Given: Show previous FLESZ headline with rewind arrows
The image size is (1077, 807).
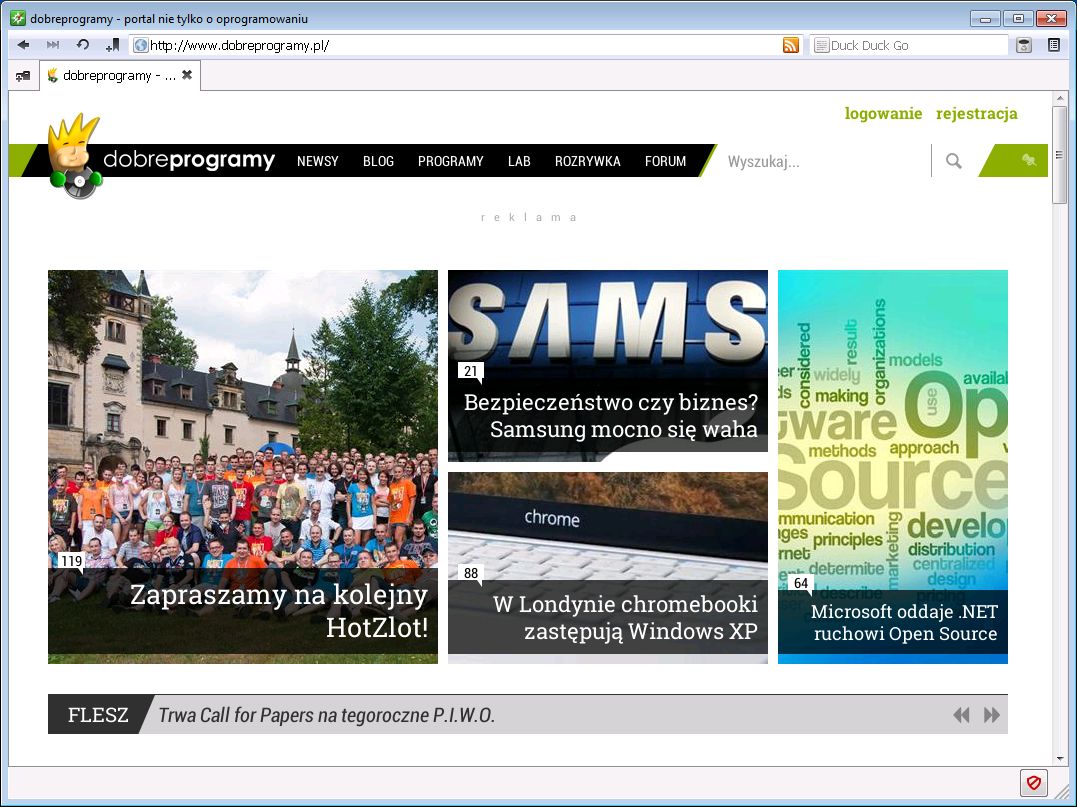Looking at the screenshot, I should coord(961,715).
